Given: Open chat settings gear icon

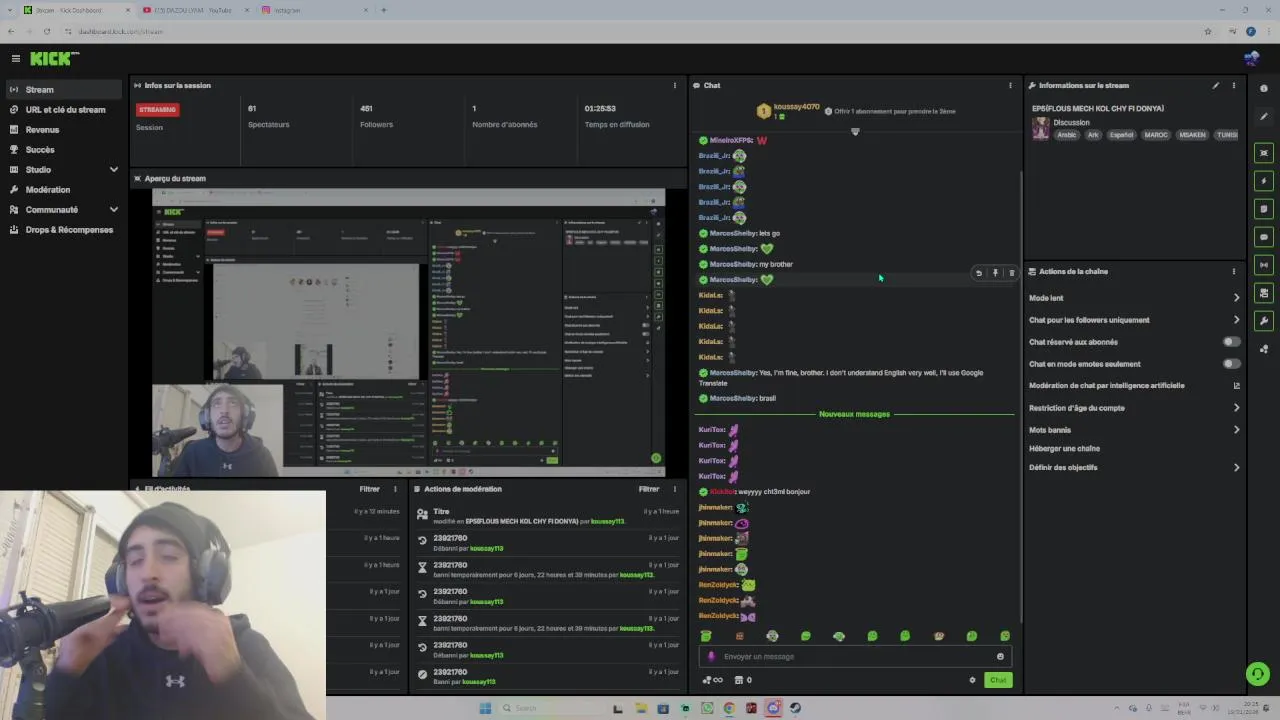Looking at the screenshot, I should [x=972, y=680].
